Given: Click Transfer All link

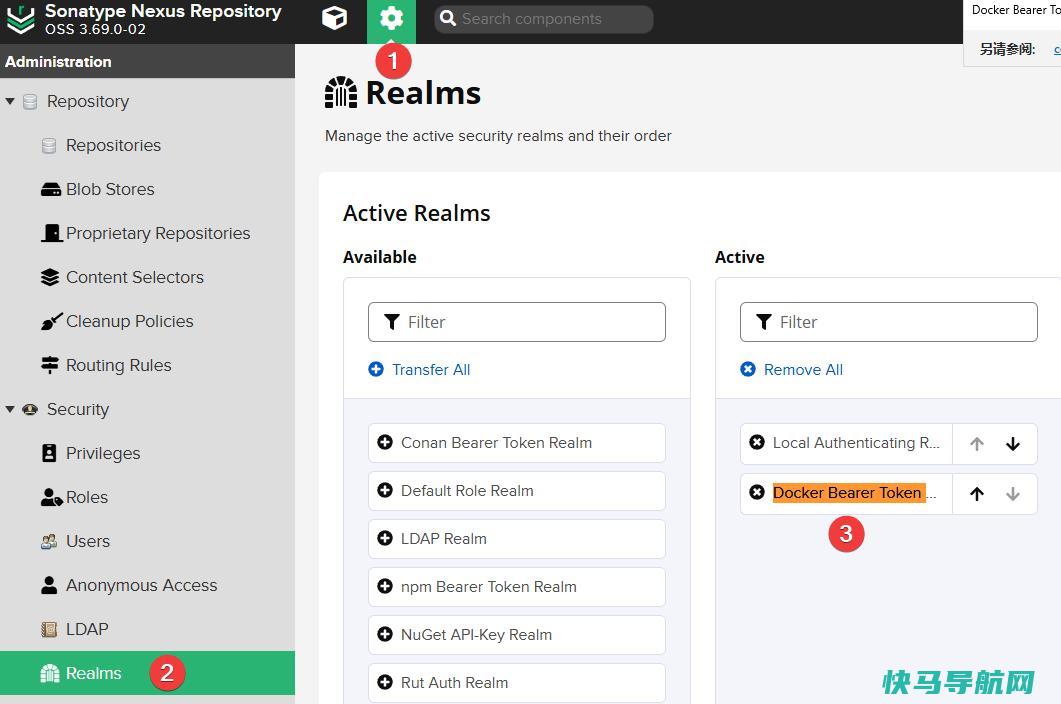Looking at the screenshot, I should pos(419,370).
